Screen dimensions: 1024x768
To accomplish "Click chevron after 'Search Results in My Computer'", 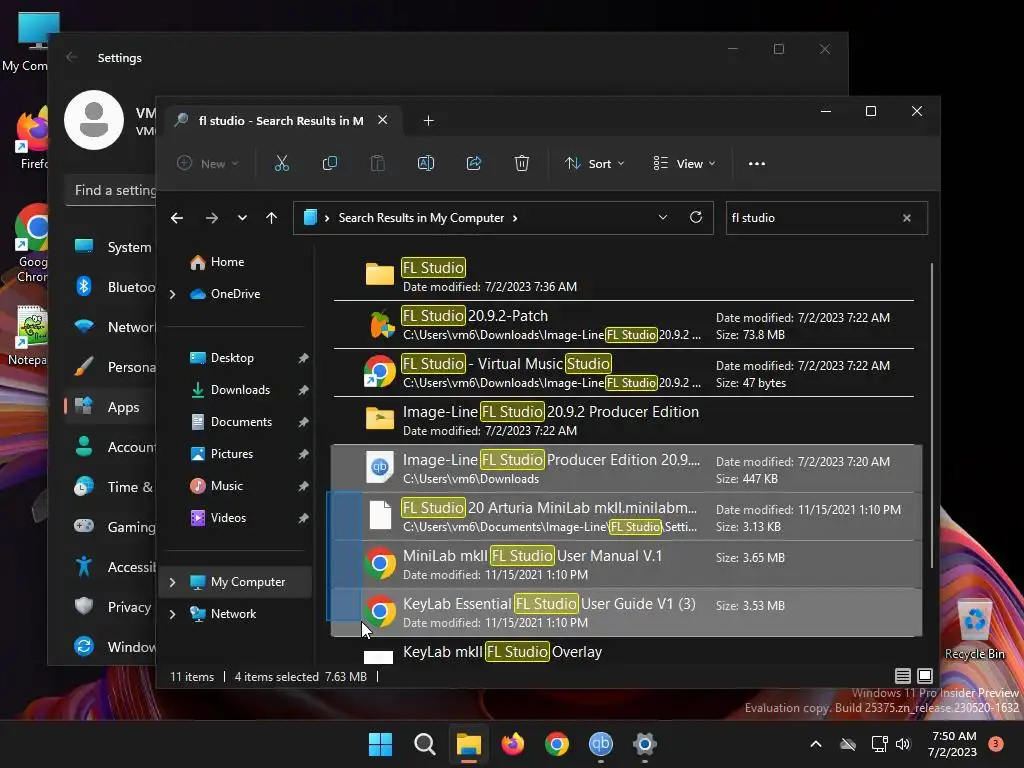I will pos(515,218).
